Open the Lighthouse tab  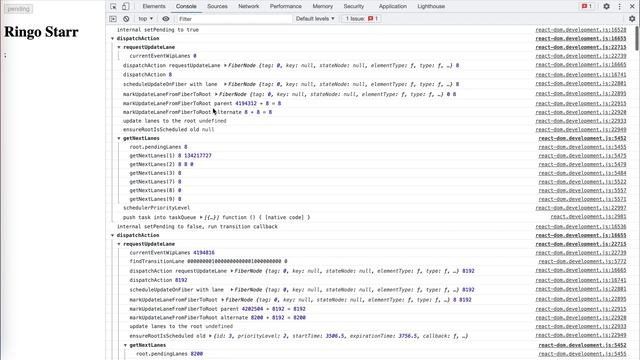coord(431,7)
